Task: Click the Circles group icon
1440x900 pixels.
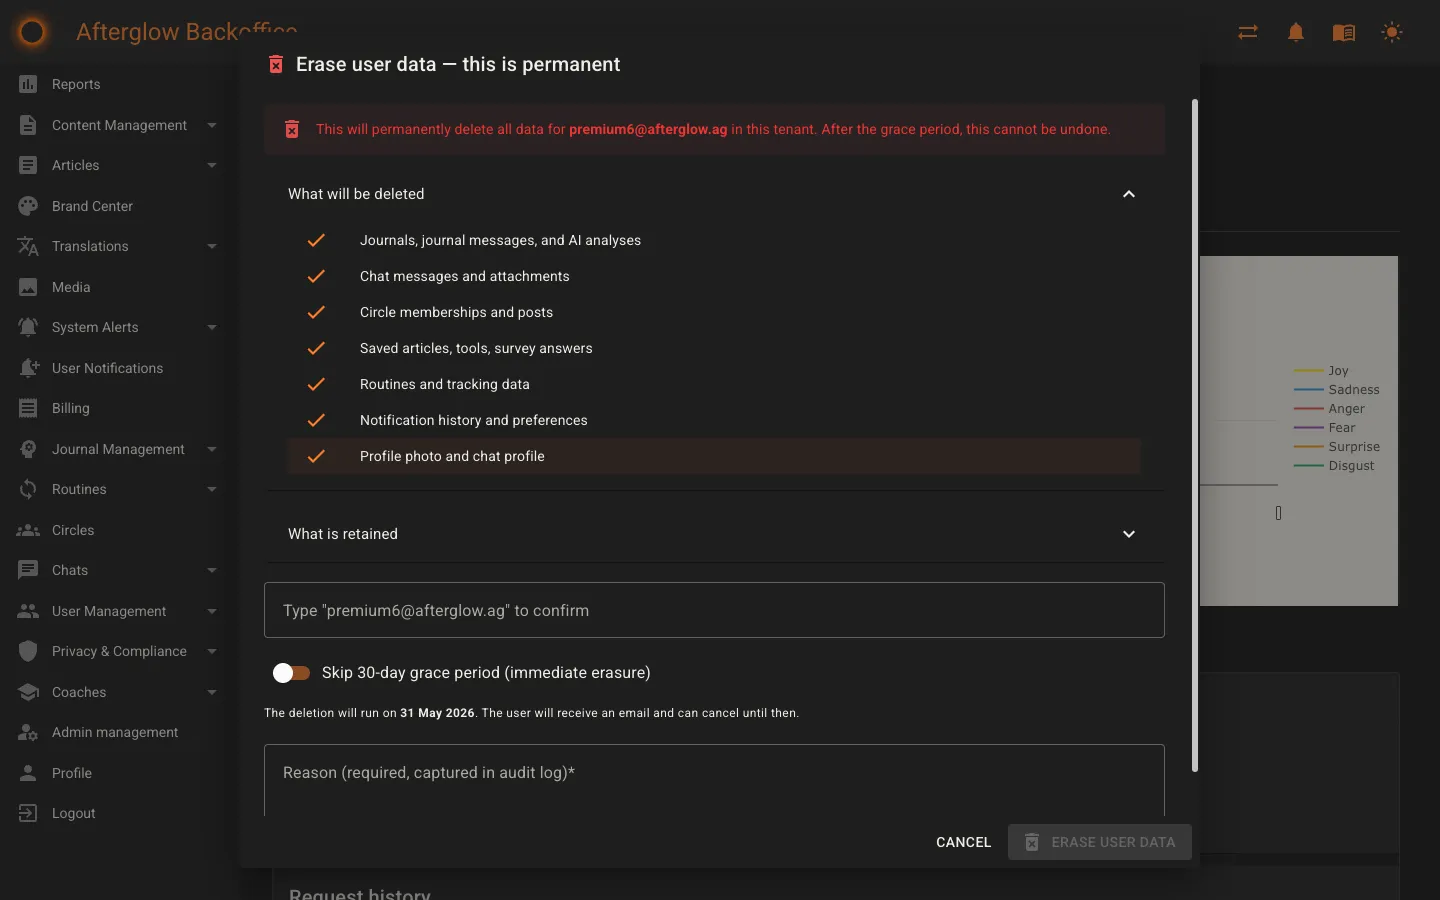Action: (28, 530)
